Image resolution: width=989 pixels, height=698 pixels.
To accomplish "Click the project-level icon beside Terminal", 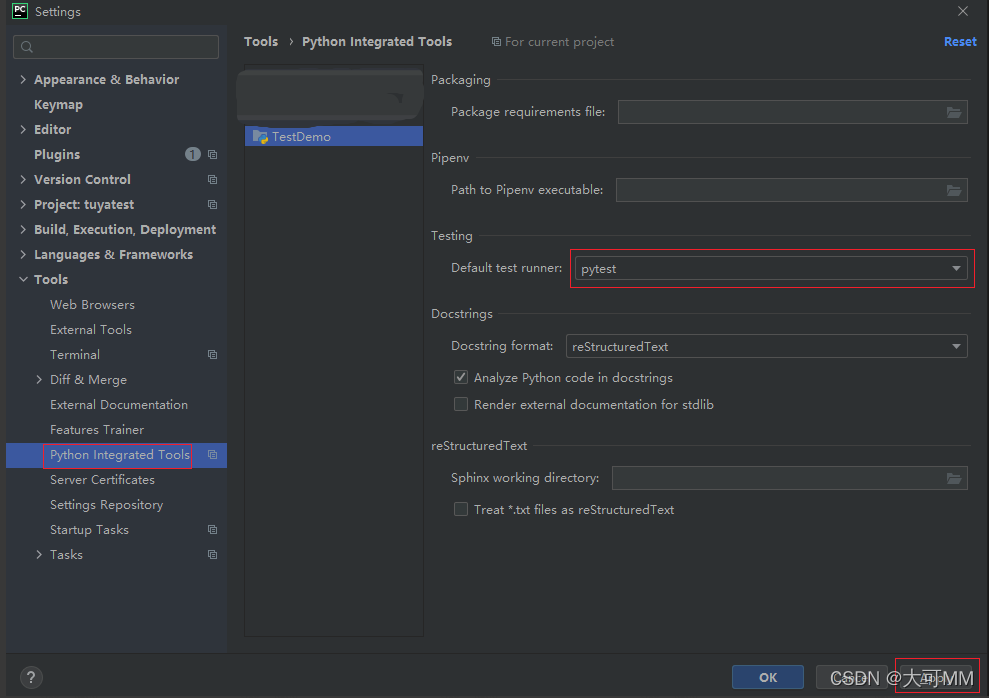I will (213, 355).
